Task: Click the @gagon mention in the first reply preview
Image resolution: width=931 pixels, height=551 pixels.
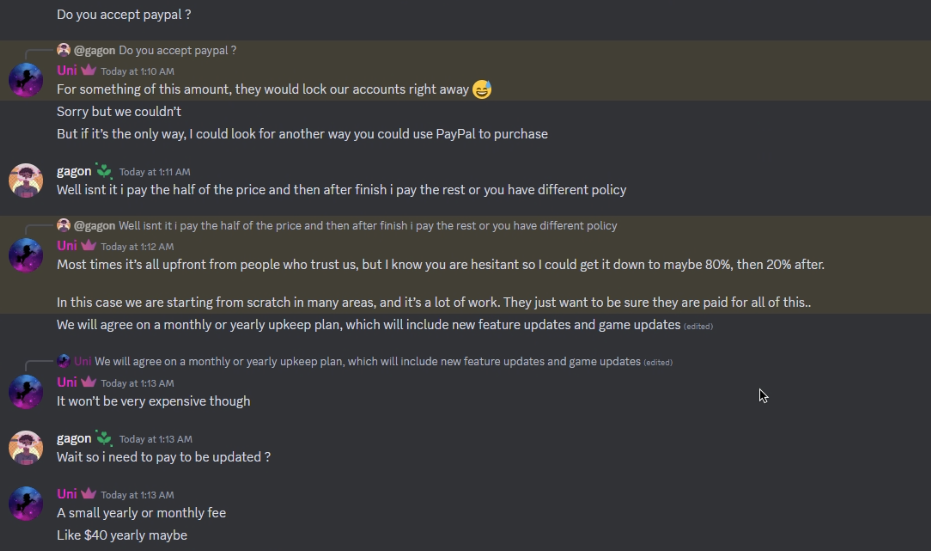Action: click(95, 50)
